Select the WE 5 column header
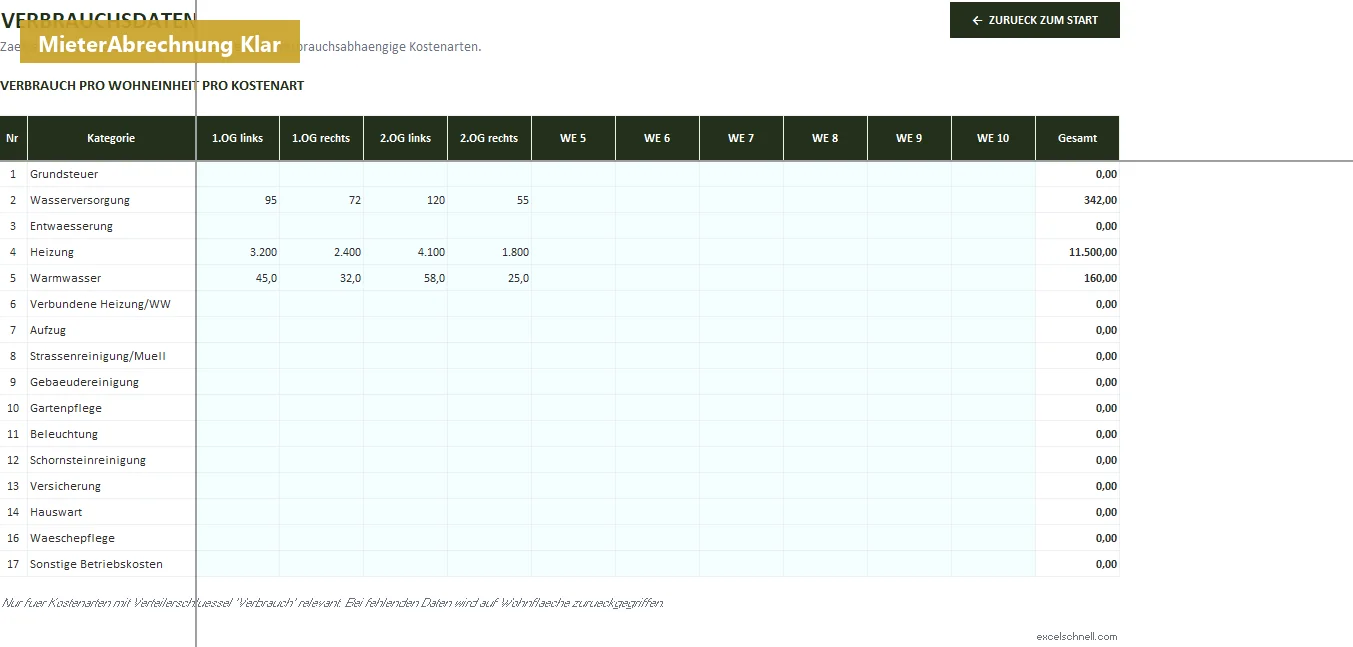 573,138
